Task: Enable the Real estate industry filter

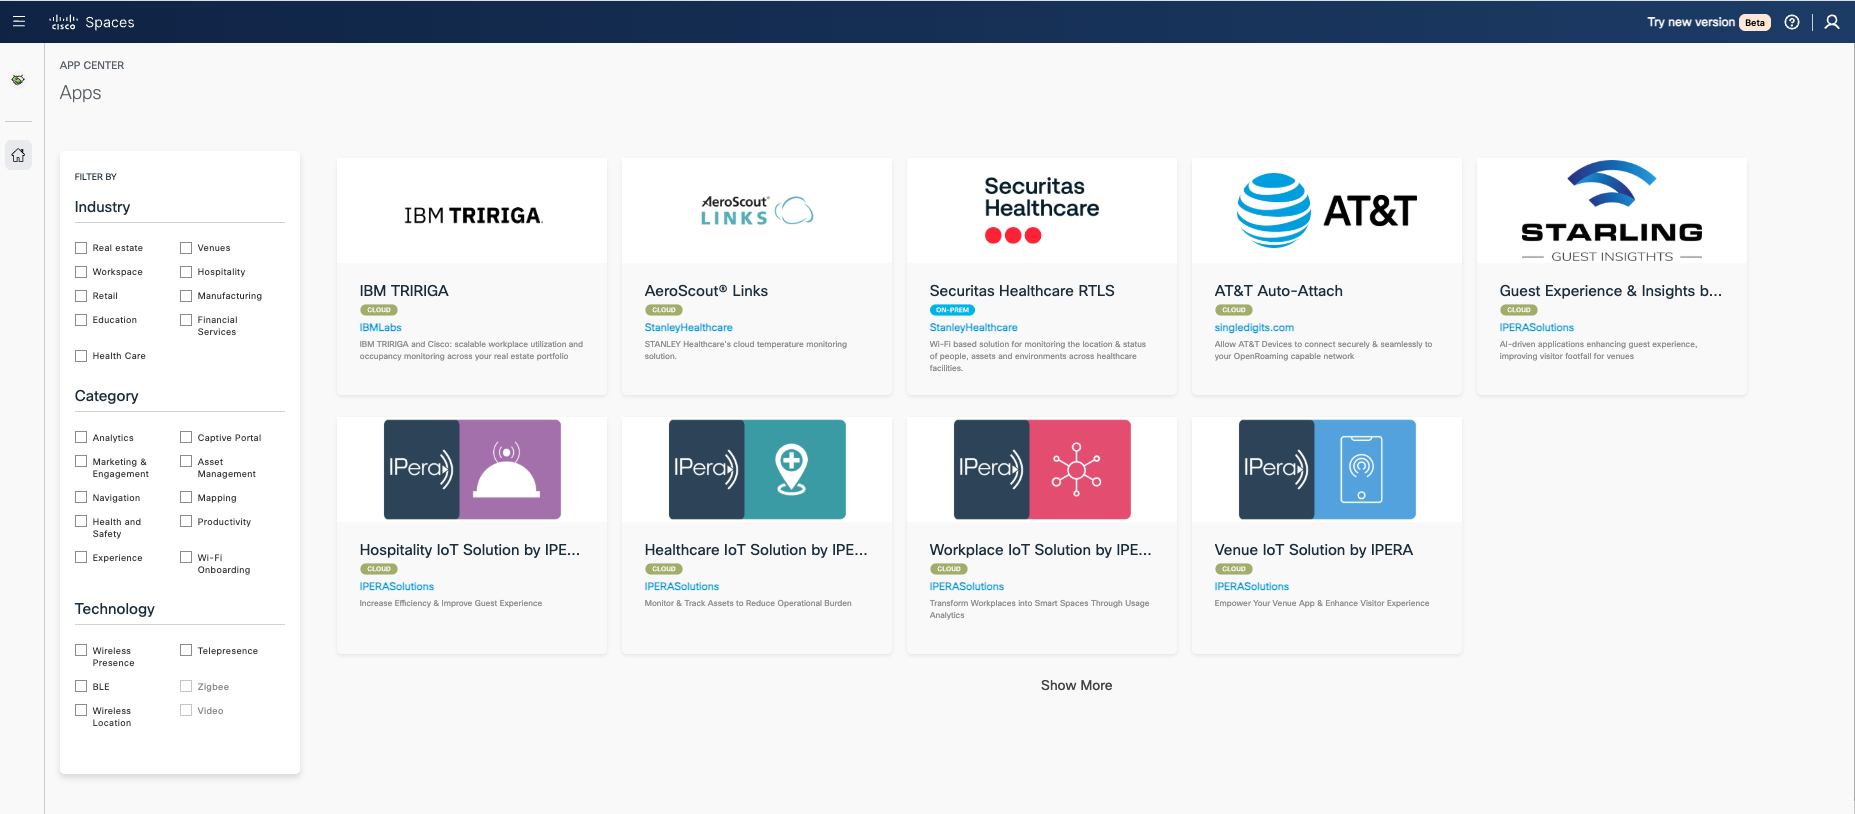Action: click(x=81, y=248)
